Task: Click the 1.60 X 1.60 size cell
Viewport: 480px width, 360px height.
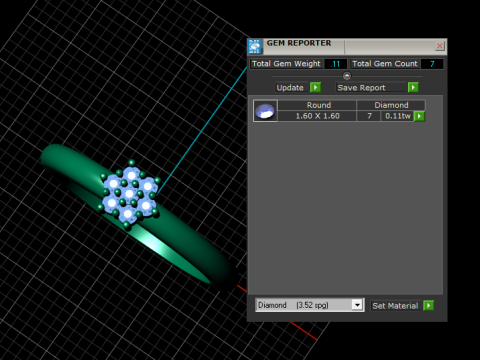Action: (x=317, y=116)
